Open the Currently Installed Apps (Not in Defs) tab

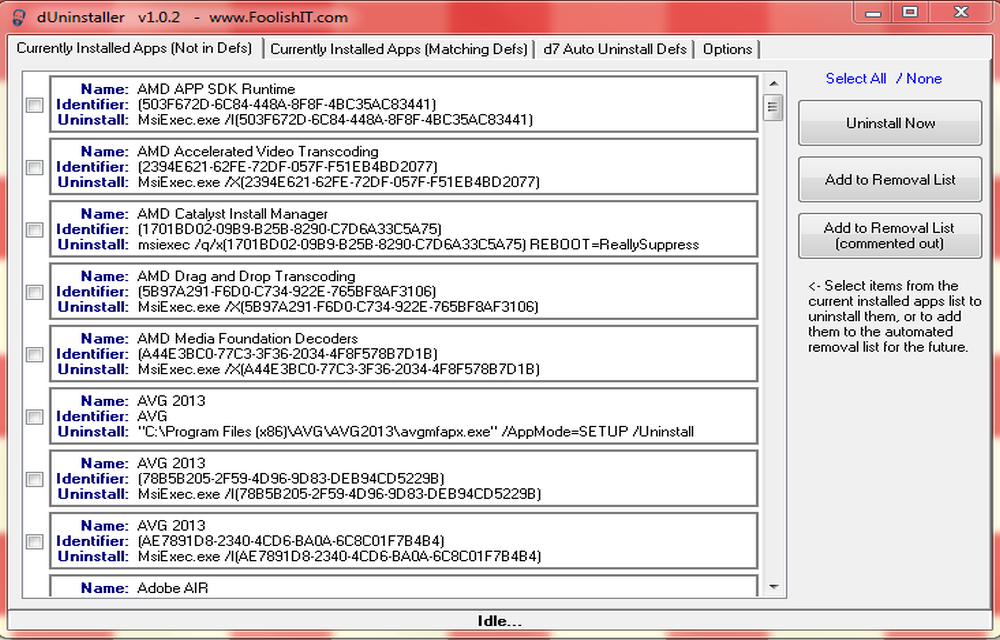click(135, 48)
